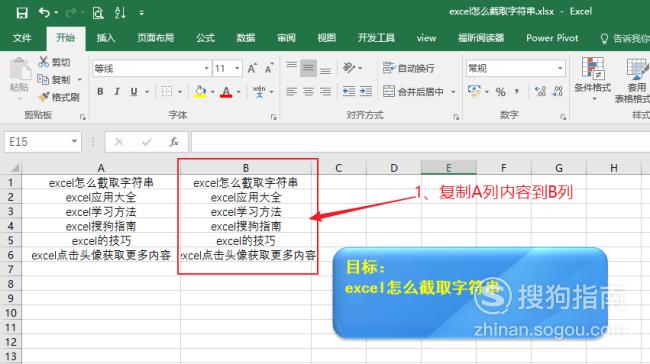This screenshot has width=650, height=364.
Task: Click the 粘贴 paste button
Action: (19, 75)
